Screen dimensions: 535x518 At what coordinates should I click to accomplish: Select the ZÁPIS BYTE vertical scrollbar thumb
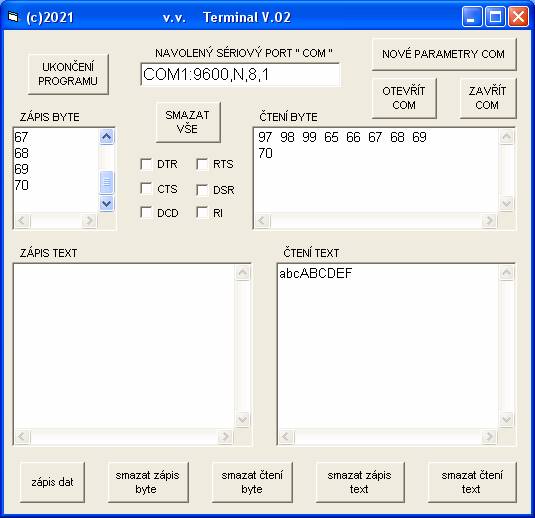pyautogui.click(x=106, y=183)
